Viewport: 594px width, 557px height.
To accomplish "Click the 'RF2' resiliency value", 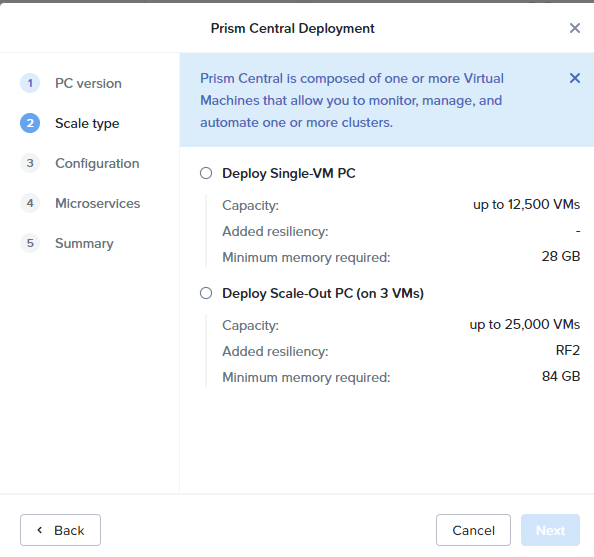I will click(567, 350).
